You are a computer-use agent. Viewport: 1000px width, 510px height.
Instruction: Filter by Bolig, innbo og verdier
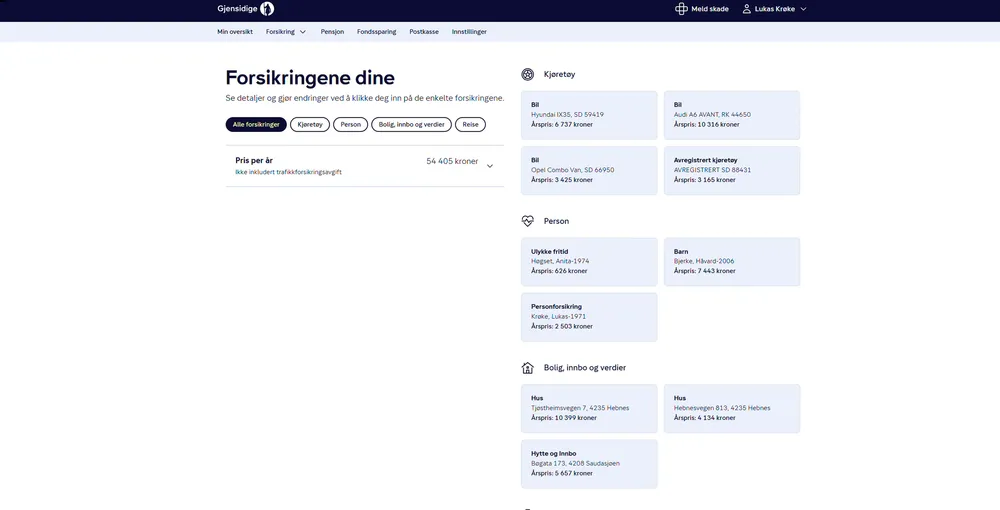click(411, 125)
